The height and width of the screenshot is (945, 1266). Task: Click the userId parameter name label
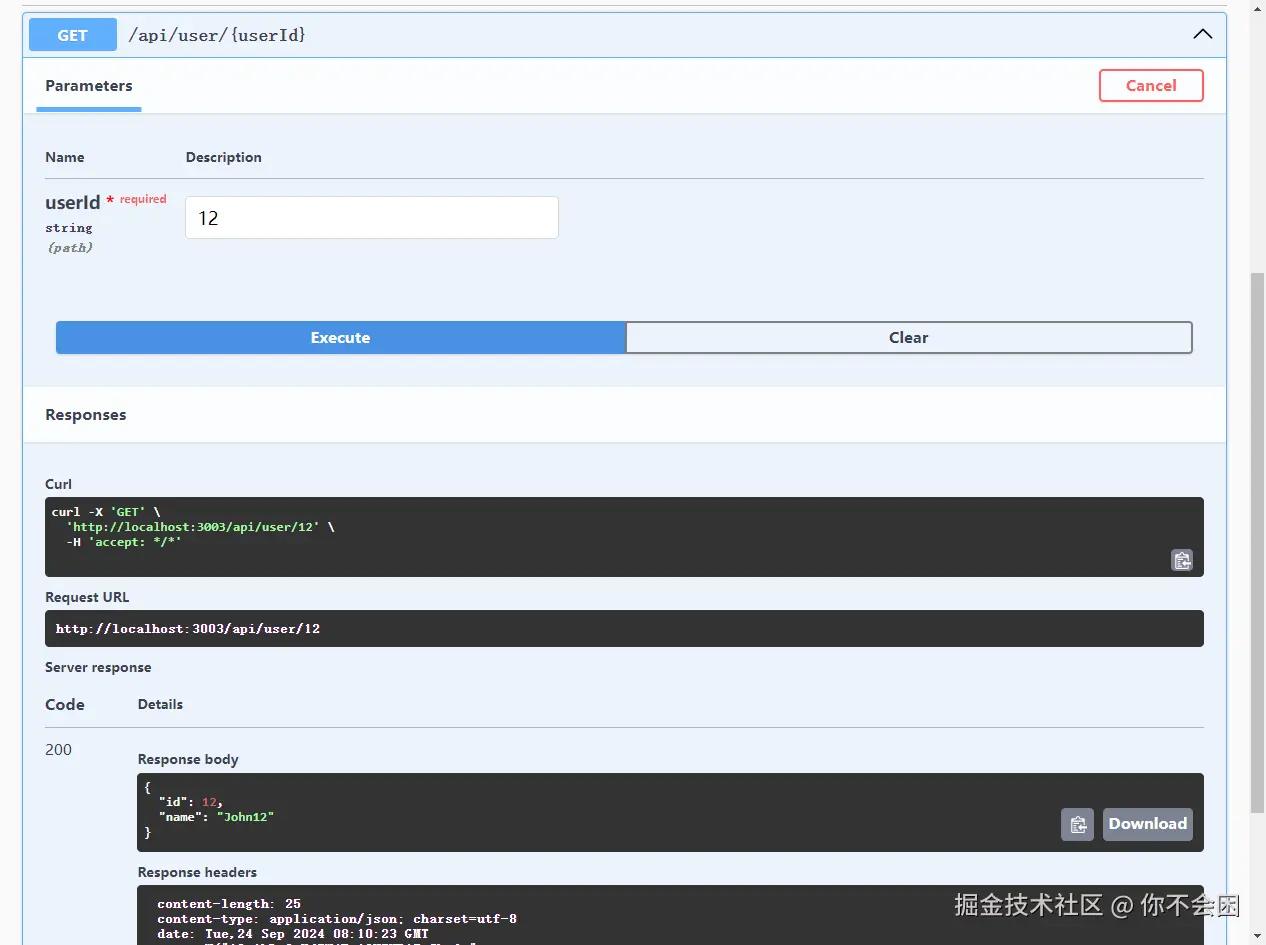tap(73, 203)
